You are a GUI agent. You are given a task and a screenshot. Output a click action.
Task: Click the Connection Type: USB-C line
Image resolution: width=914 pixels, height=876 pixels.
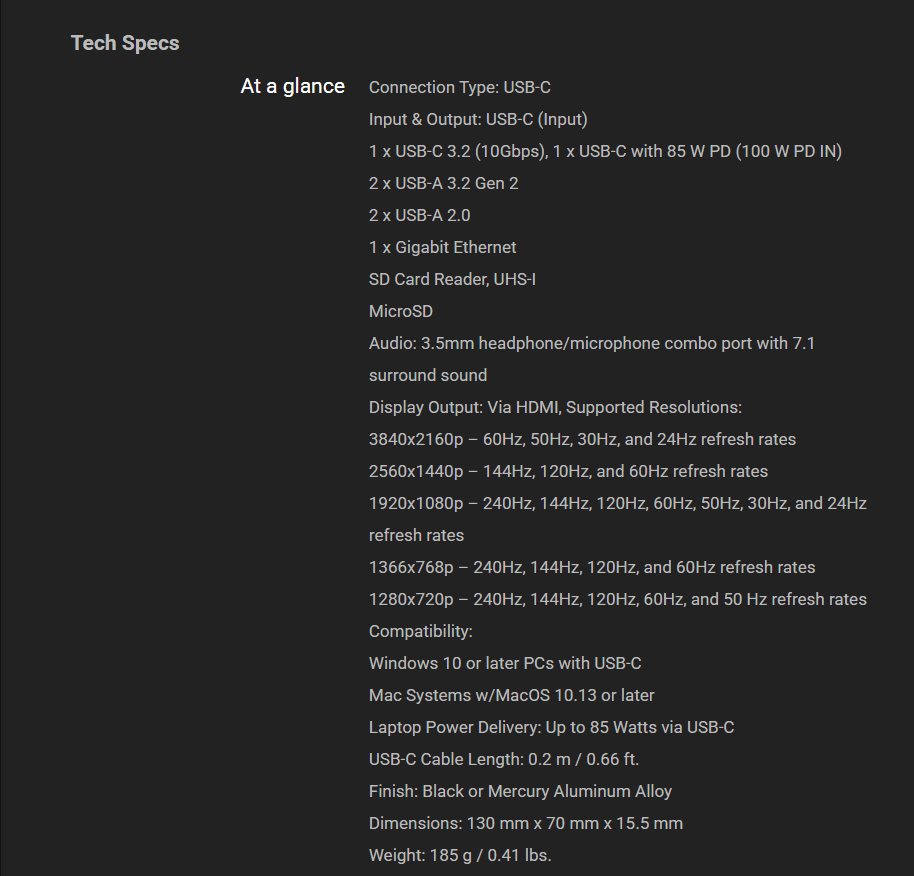click(459, 88)
